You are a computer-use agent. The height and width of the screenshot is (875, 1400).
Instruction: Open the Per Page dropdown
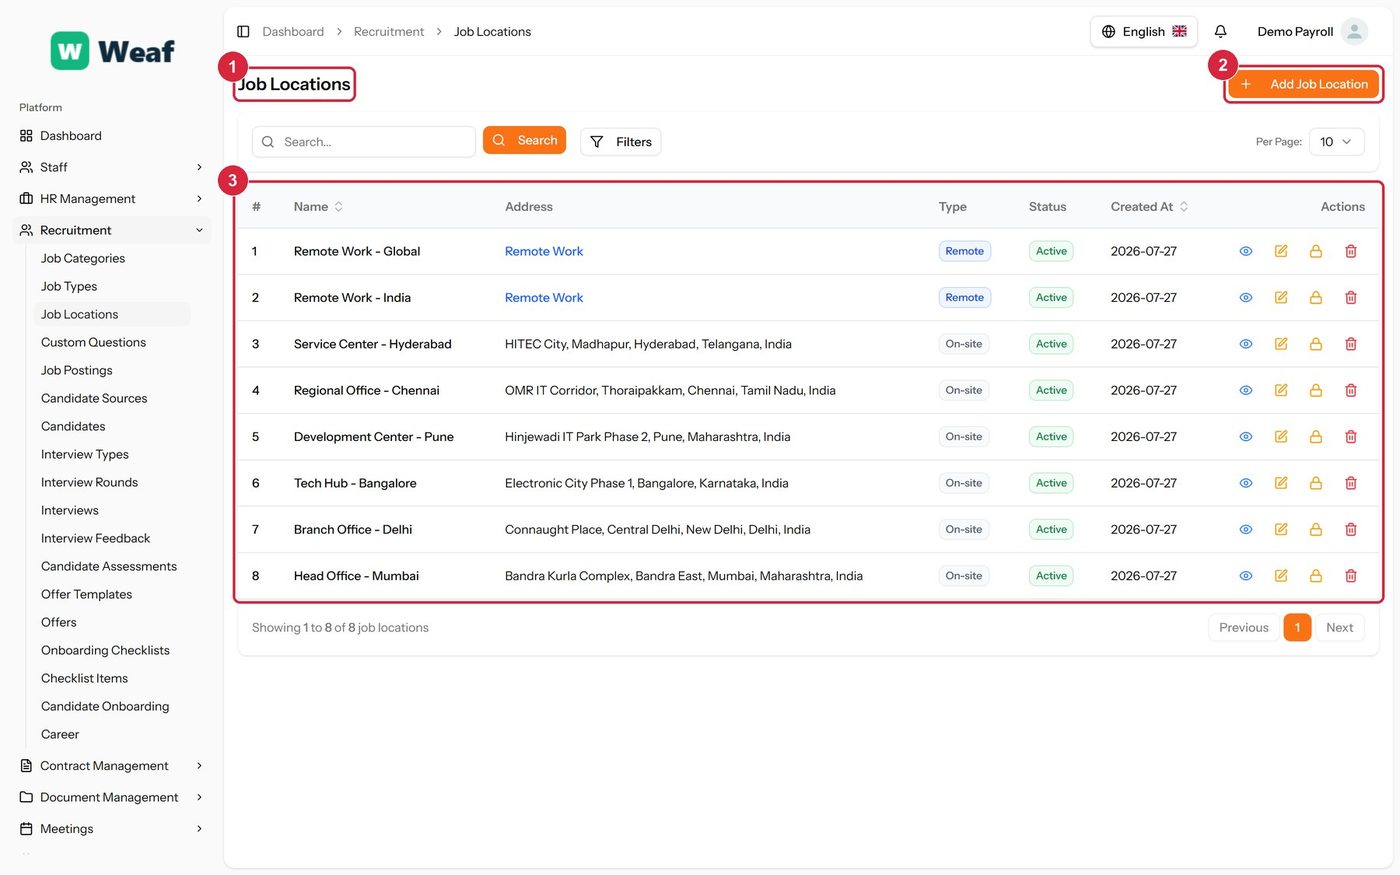pos(1336,142)
